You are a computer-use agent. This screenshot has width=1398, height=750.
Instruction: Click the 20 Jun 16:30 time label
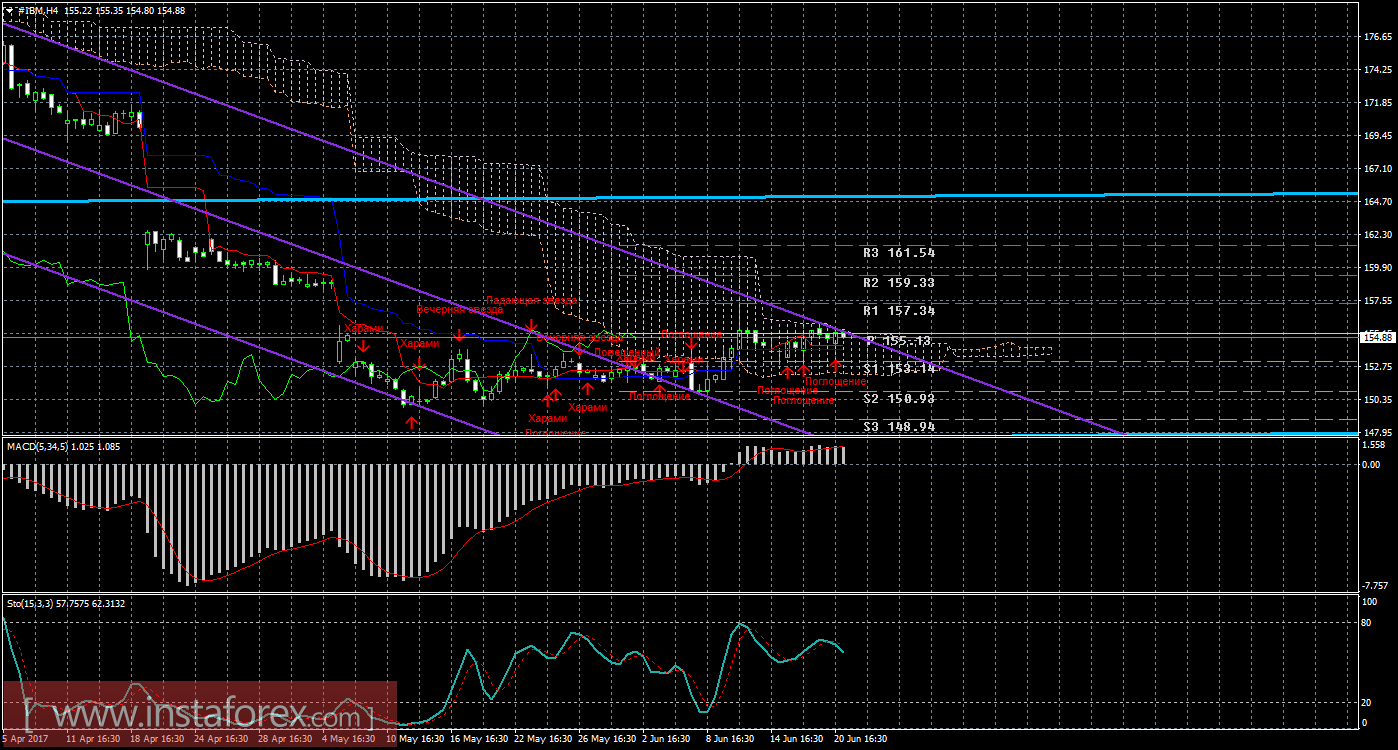coord(860,739)
